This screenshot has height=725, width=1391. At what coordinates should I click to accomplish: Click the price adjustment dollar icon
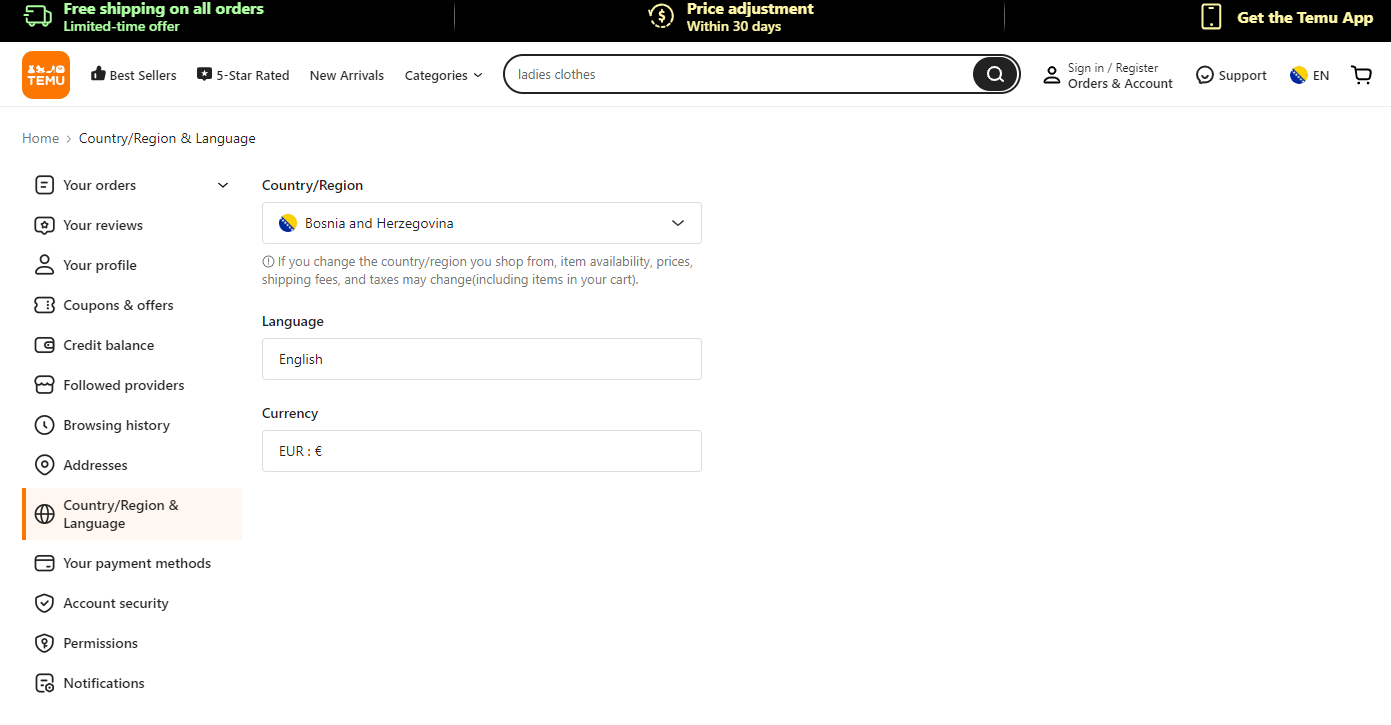pyautogui.click(x=661, y=16)
